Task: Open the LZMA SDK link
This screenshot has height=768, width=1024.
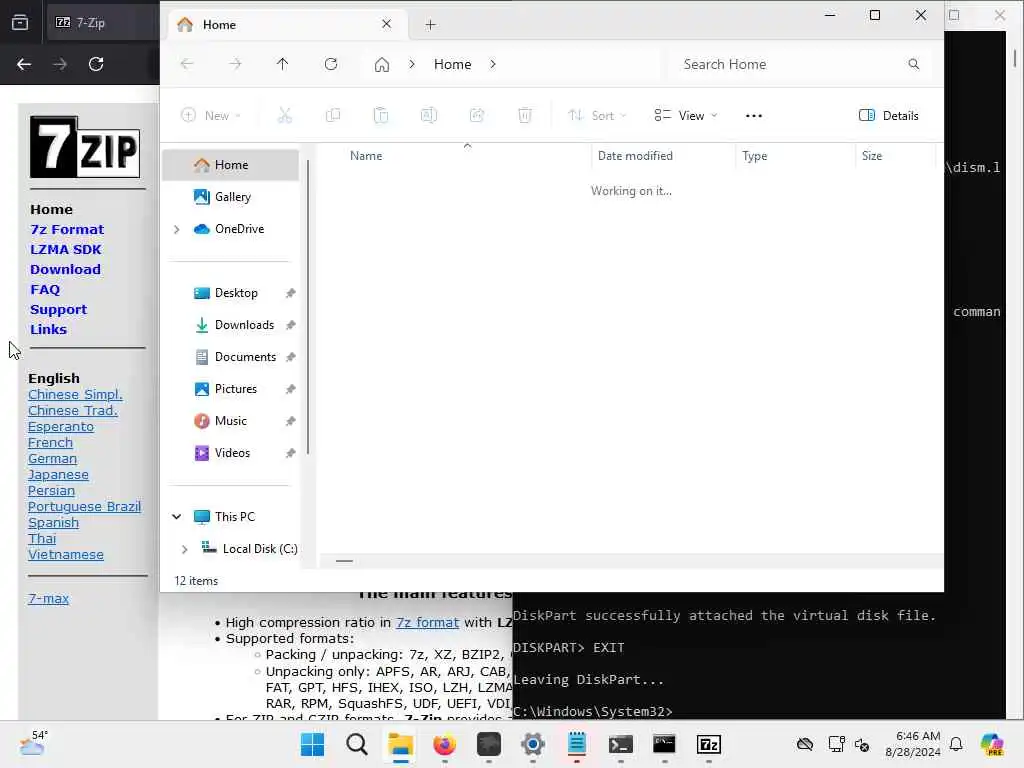Action: click(x=65, y=249)
